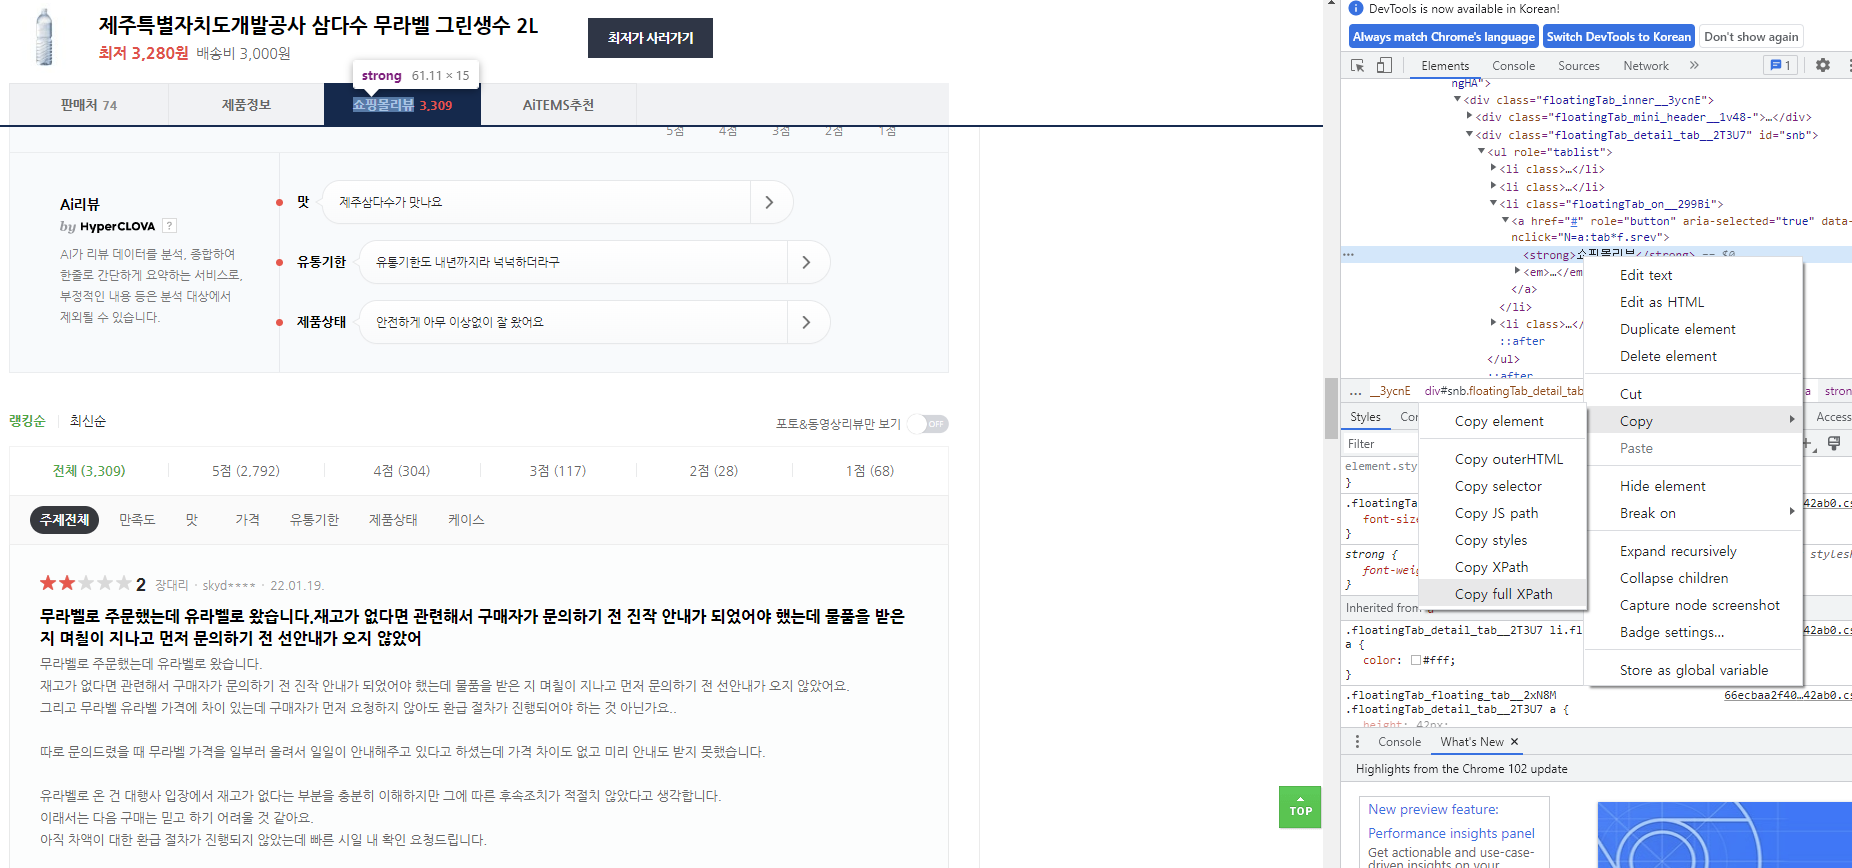Choose Copy JS path

[x=1503, y=513]
